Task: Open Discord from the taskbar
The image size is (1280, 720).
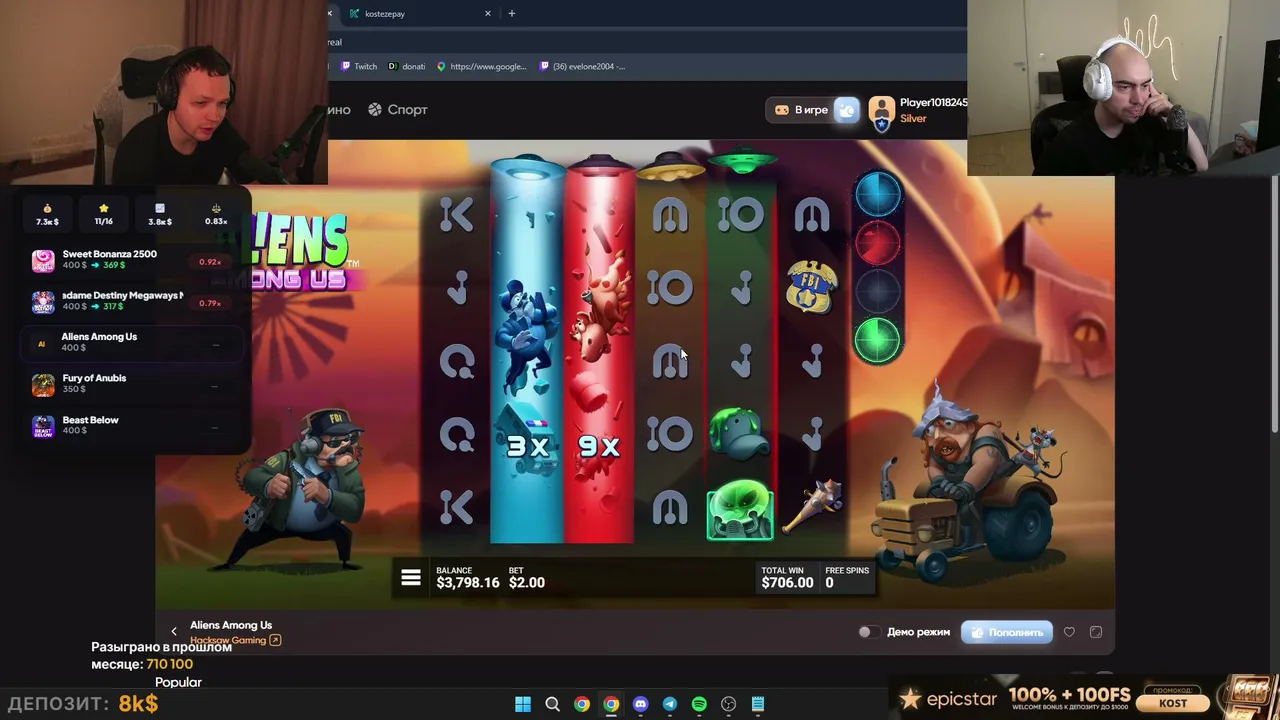Action: point(640,704)
